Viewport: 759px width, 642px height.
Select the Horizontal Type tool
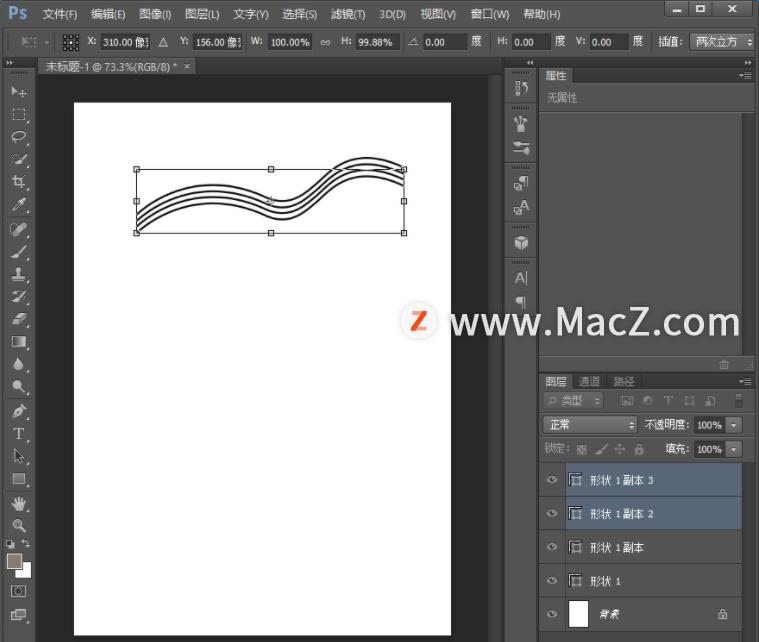[19, 434]
